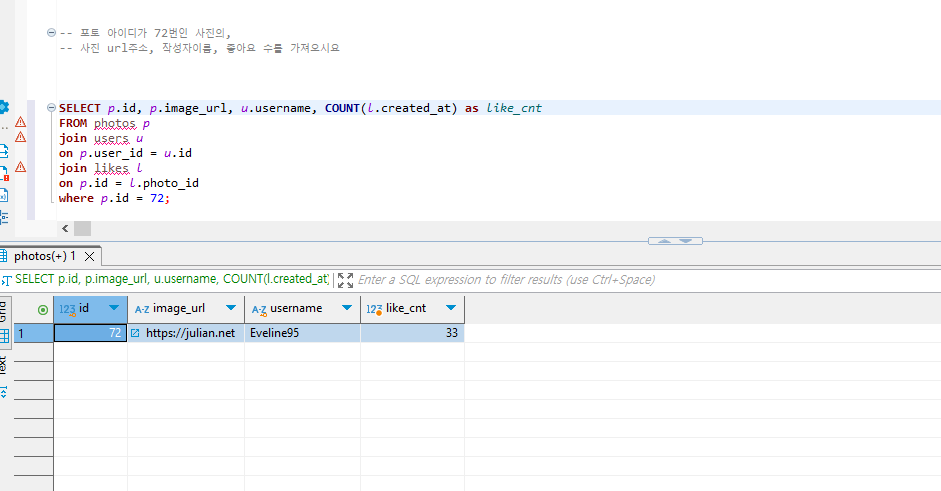The width and height of the screenshot is (941, 491).
Task: Collapse the Korean comment block fold marker
Action: 51,32
